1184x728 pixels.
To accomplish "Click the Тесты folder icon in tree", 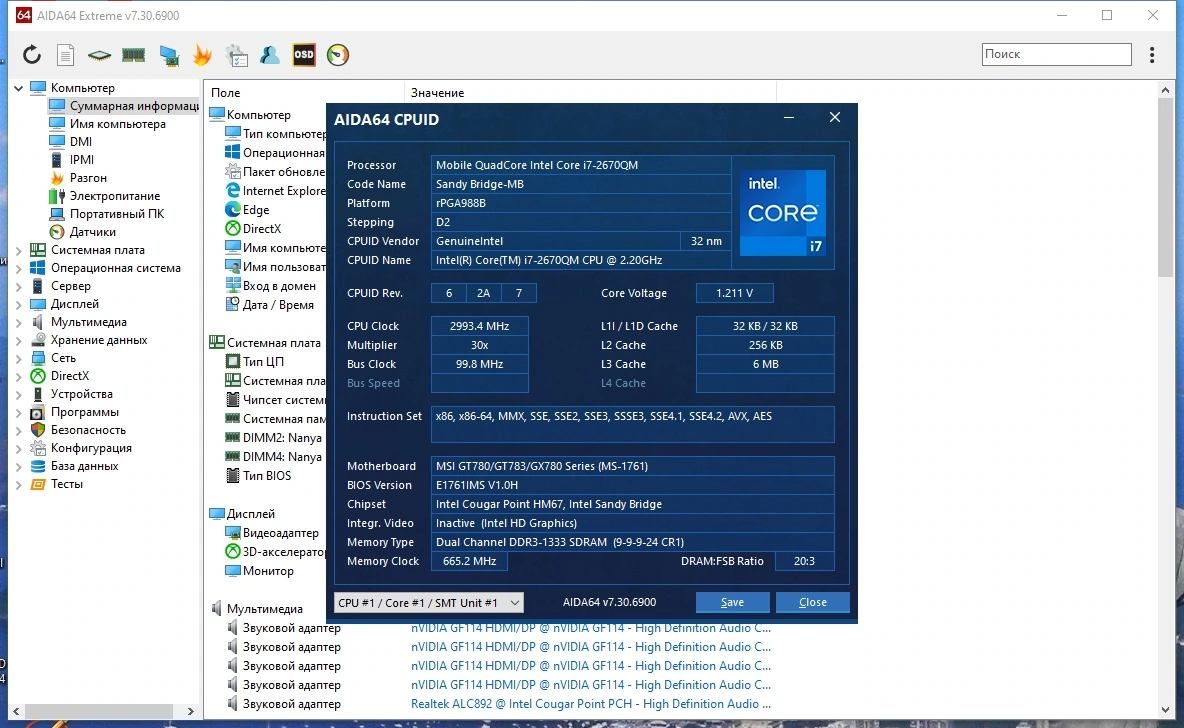I will click(38, 484).
